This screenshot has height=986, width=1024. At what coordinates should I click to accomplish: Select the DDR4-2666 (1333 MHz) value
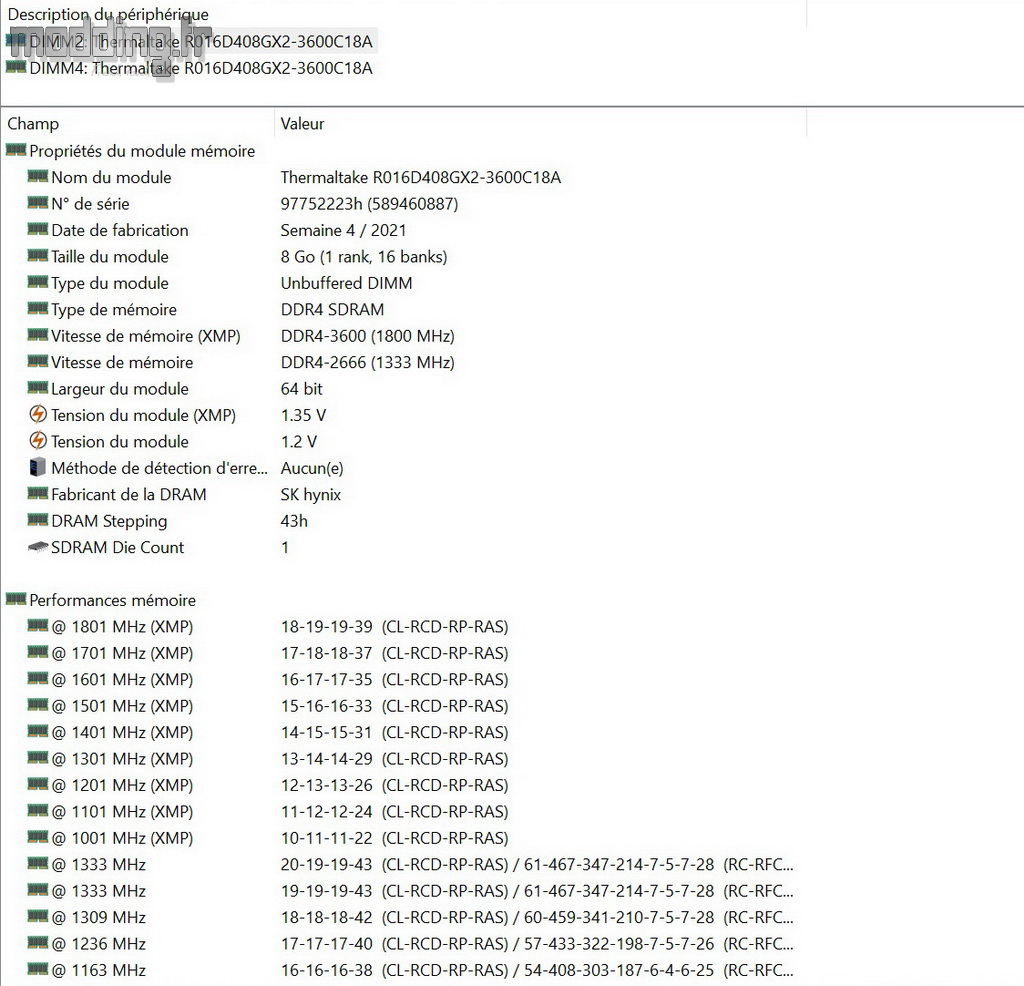(368, 362)
